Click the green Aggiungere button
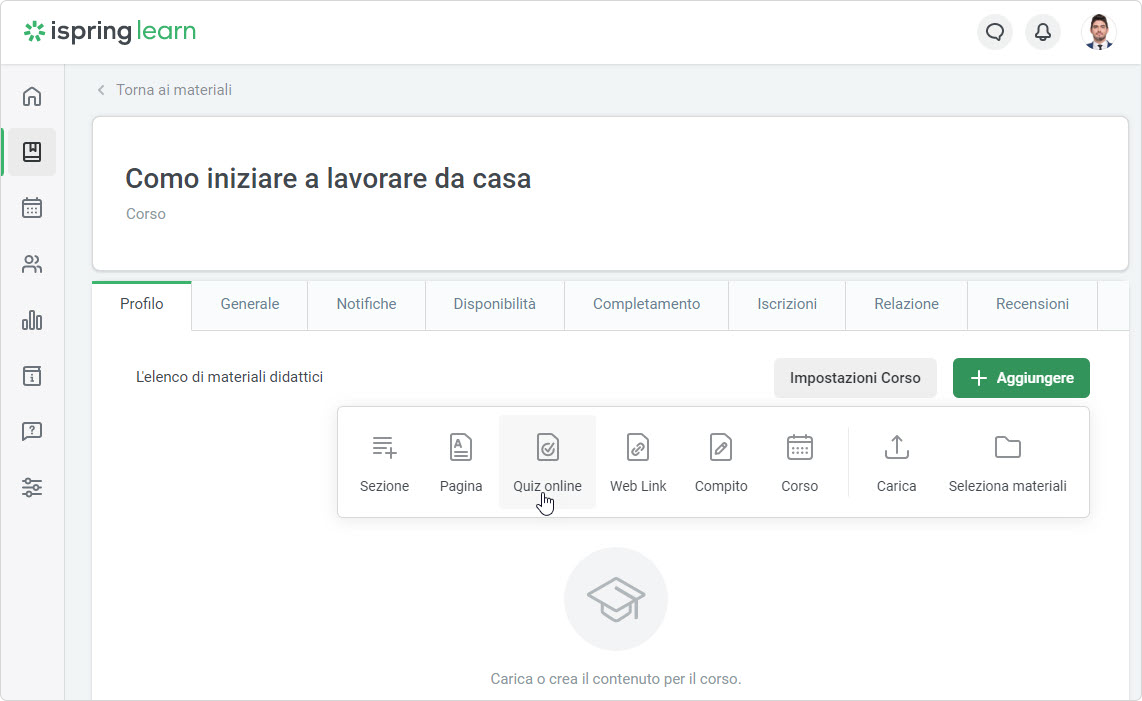 [1021, 378]
